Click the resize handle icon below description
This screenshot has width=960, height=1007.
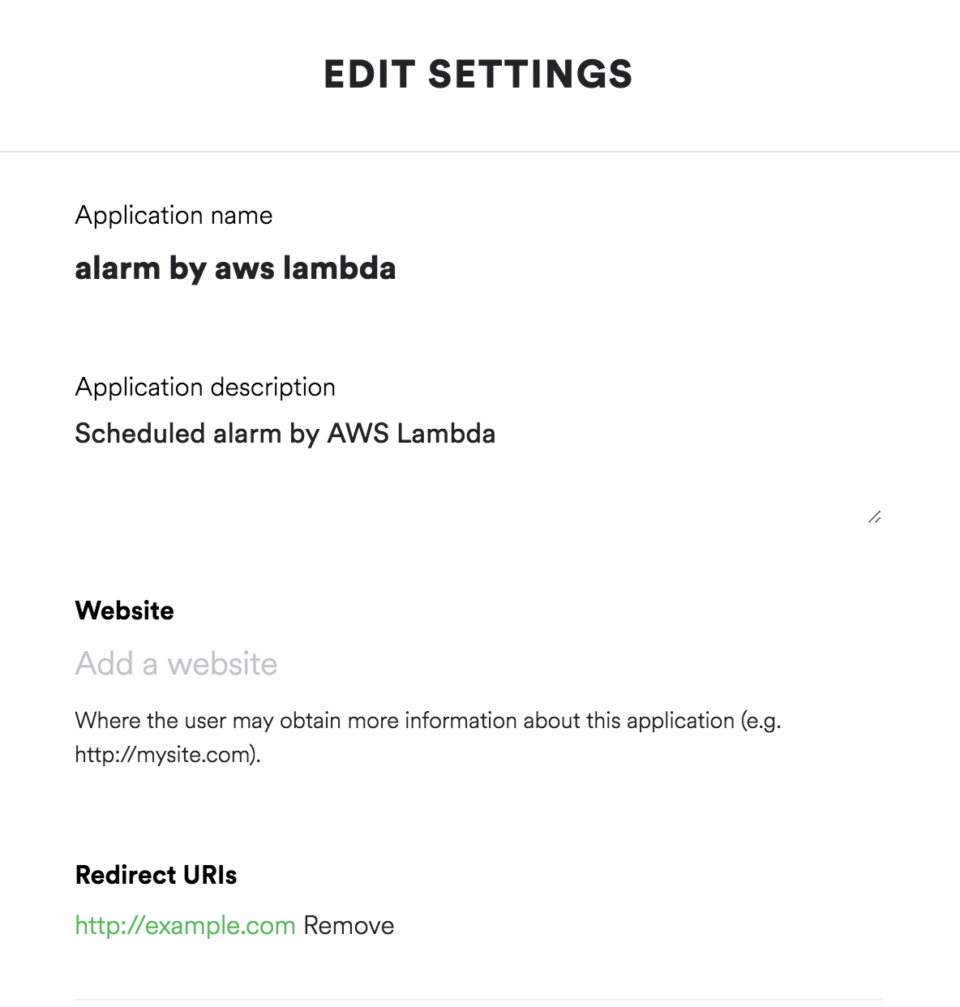point(875,516)
